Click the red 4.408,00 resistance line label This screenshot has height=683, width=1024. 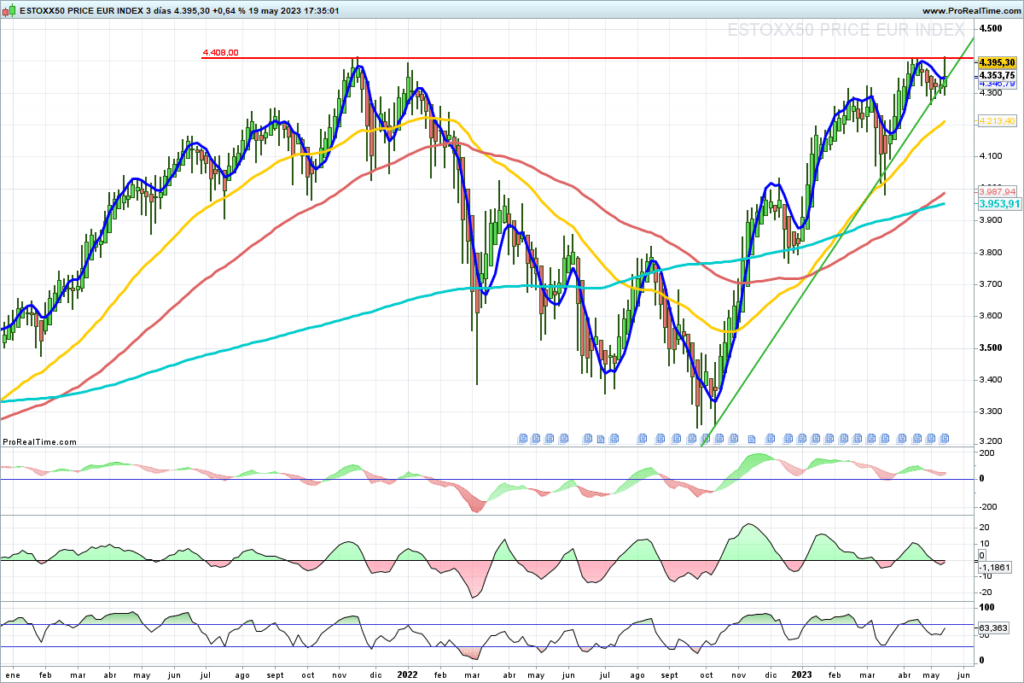click(x=219, y=52)
